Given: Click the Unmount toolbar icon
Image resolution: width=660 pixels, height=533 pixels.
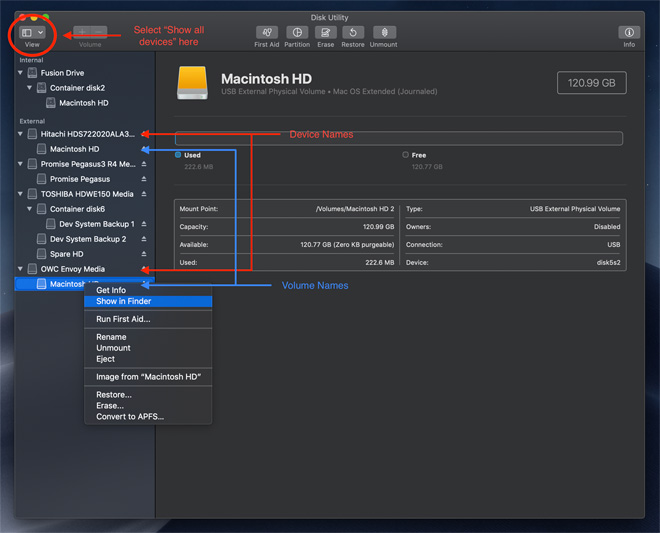Looking at the screenshot, I should [x=384, y=32].
